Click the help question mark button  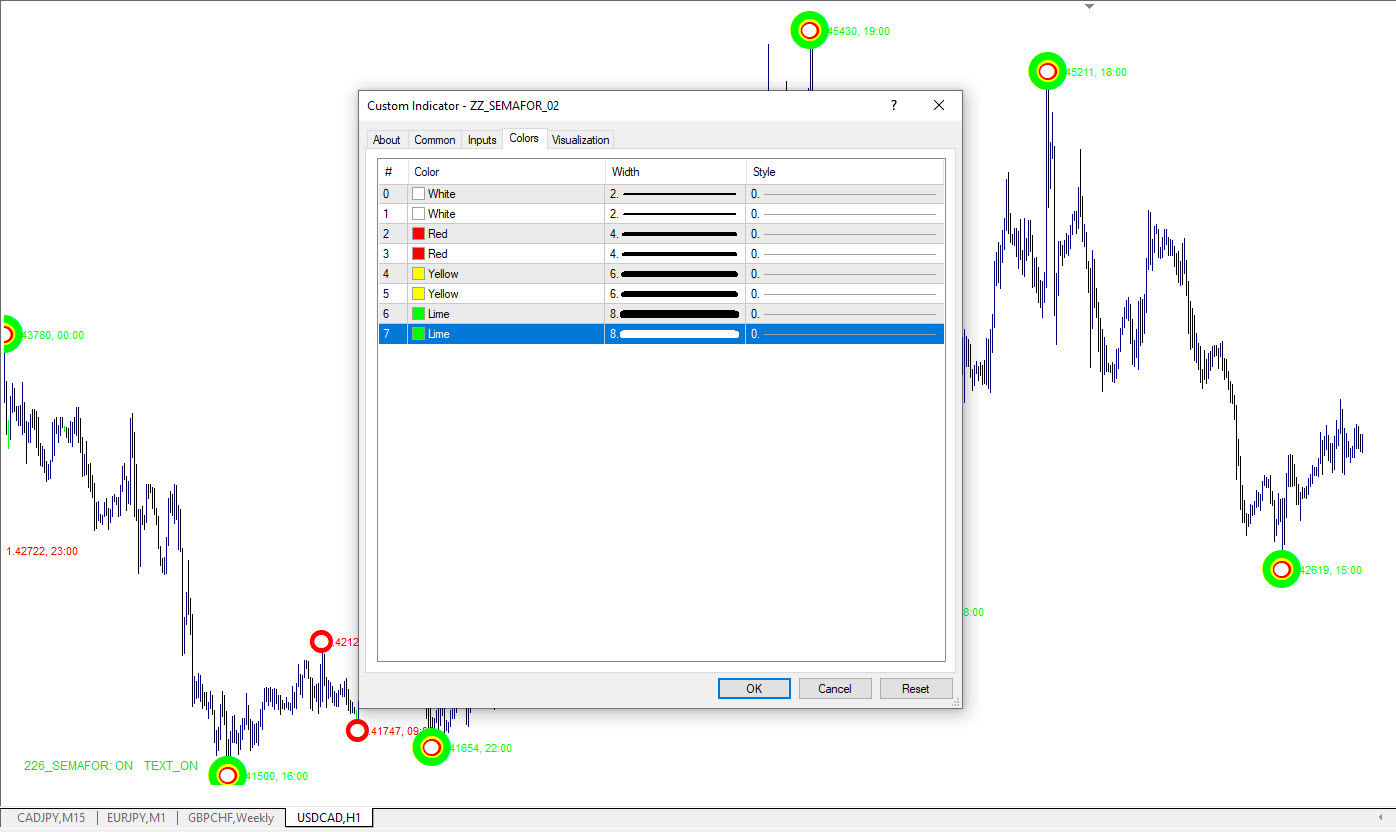point(893,105)
